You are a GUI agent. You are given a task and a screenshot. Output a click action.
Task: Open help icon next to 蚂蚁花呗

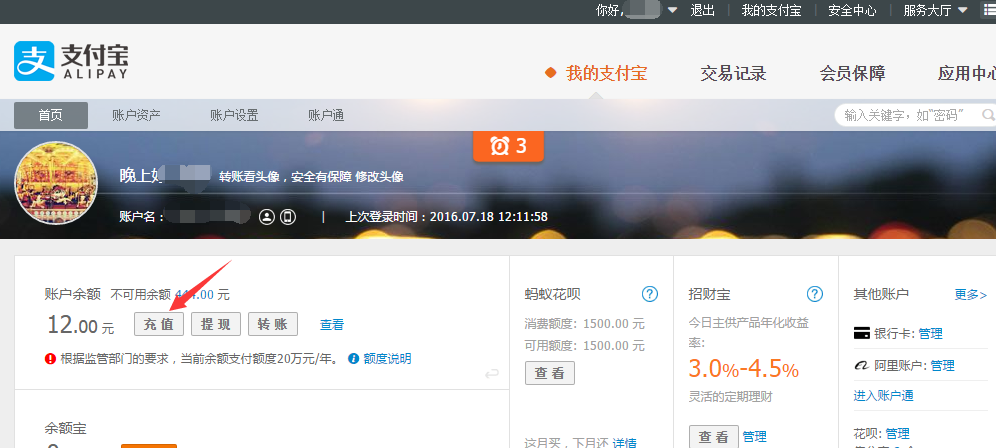pos(649,294)
